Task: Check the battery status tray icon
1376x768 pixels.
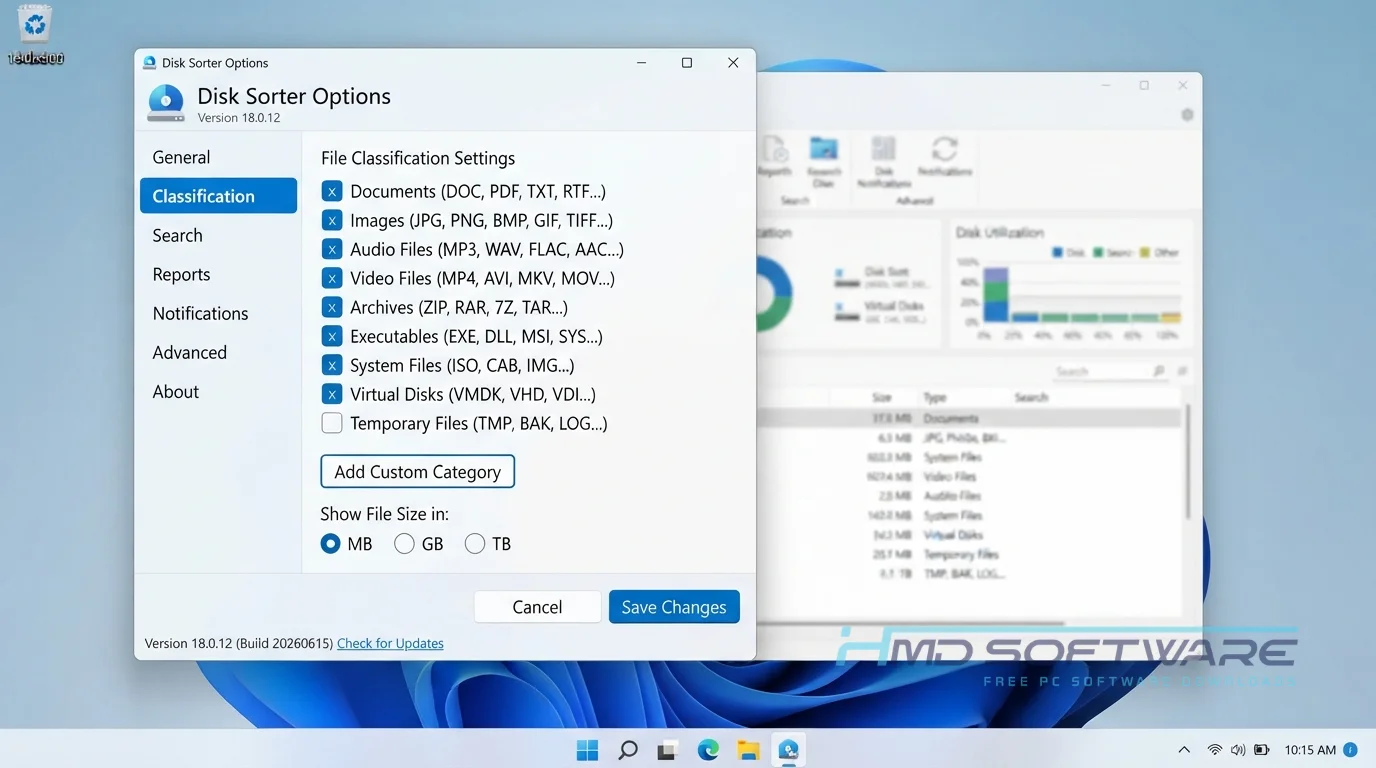Action: coord(1262,749)
